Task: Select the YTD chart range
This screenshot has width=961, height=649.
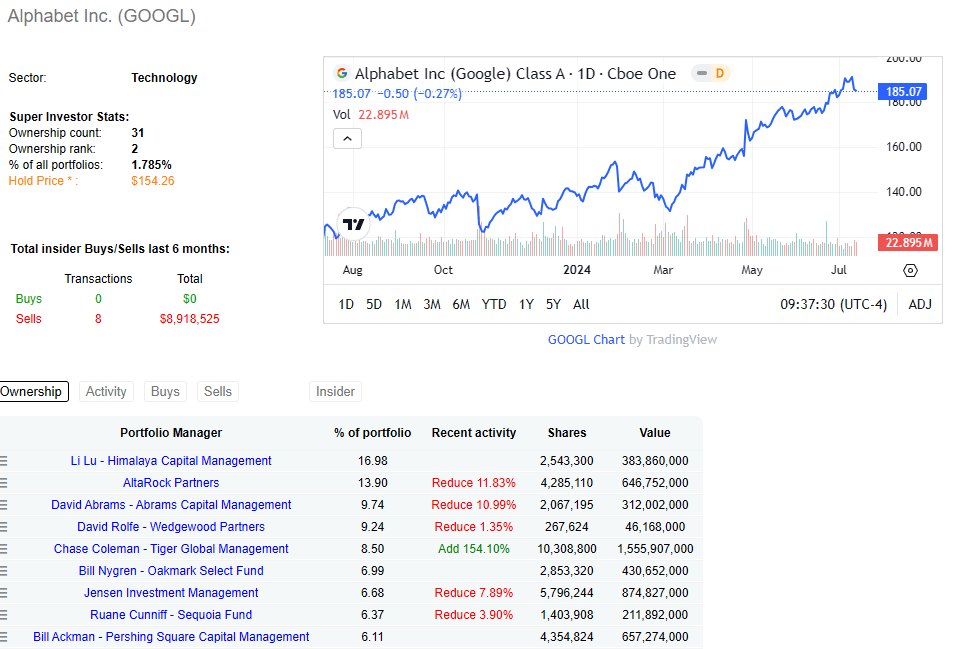Action: coord(493,304)
